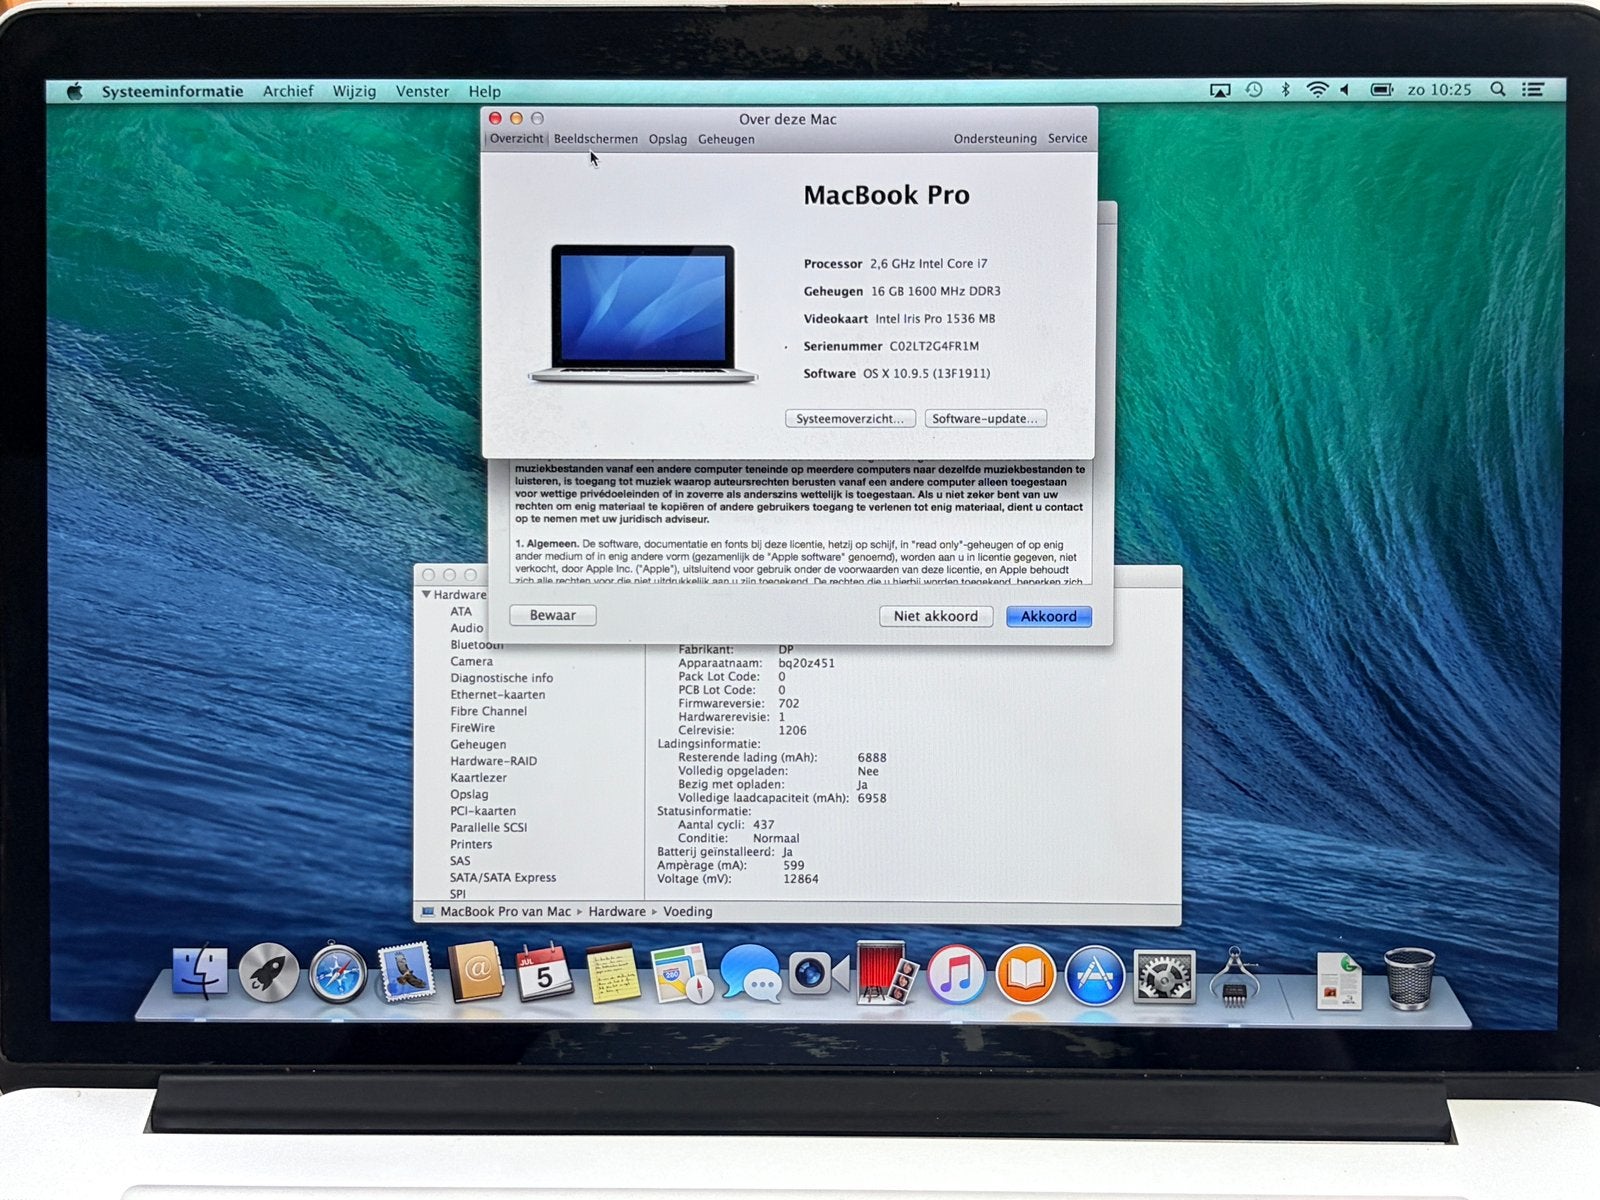Open Safari compass icon in dock
Image resolution: width=1600 pixels, height=1200 pixels.
(337, 973)
